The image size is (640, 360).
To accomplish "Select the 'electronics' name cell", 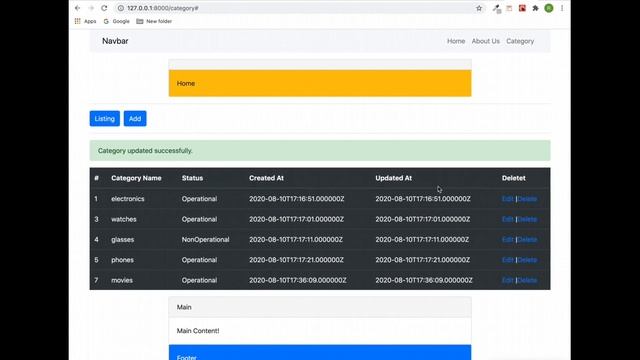I will click(x=128, y=199).
